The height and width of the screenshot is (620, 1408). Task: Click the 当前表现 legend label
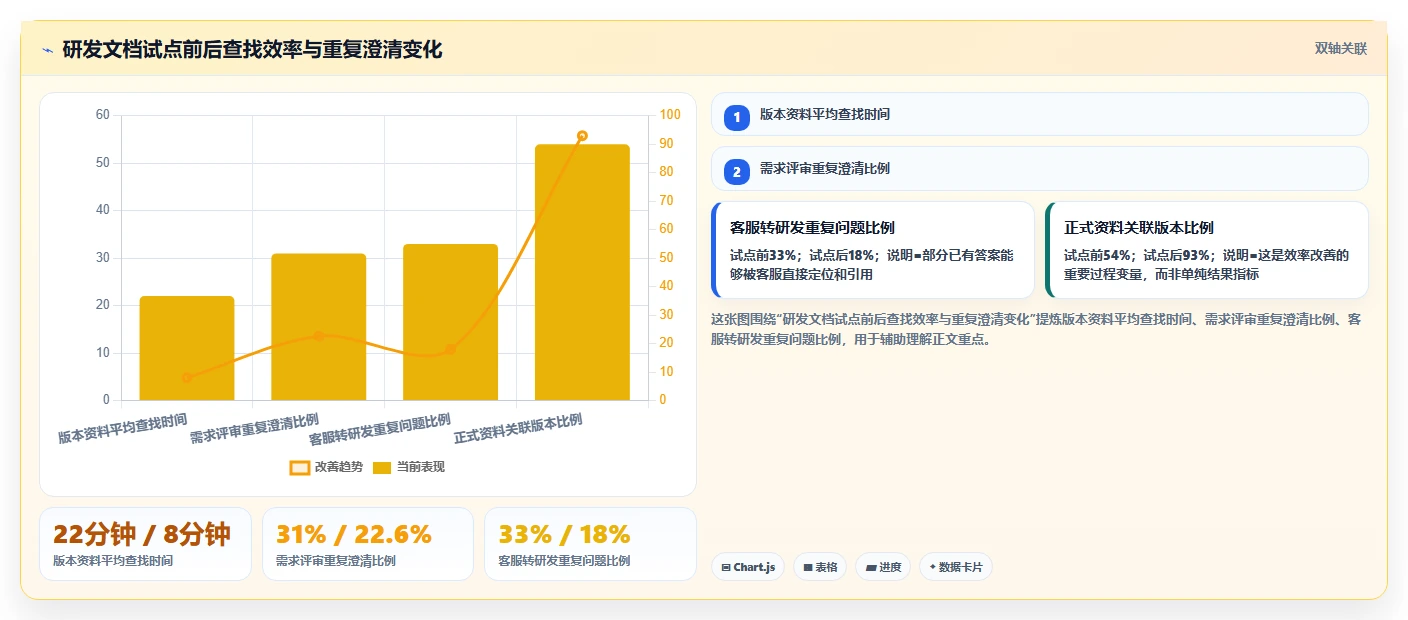tap(421, 467)
